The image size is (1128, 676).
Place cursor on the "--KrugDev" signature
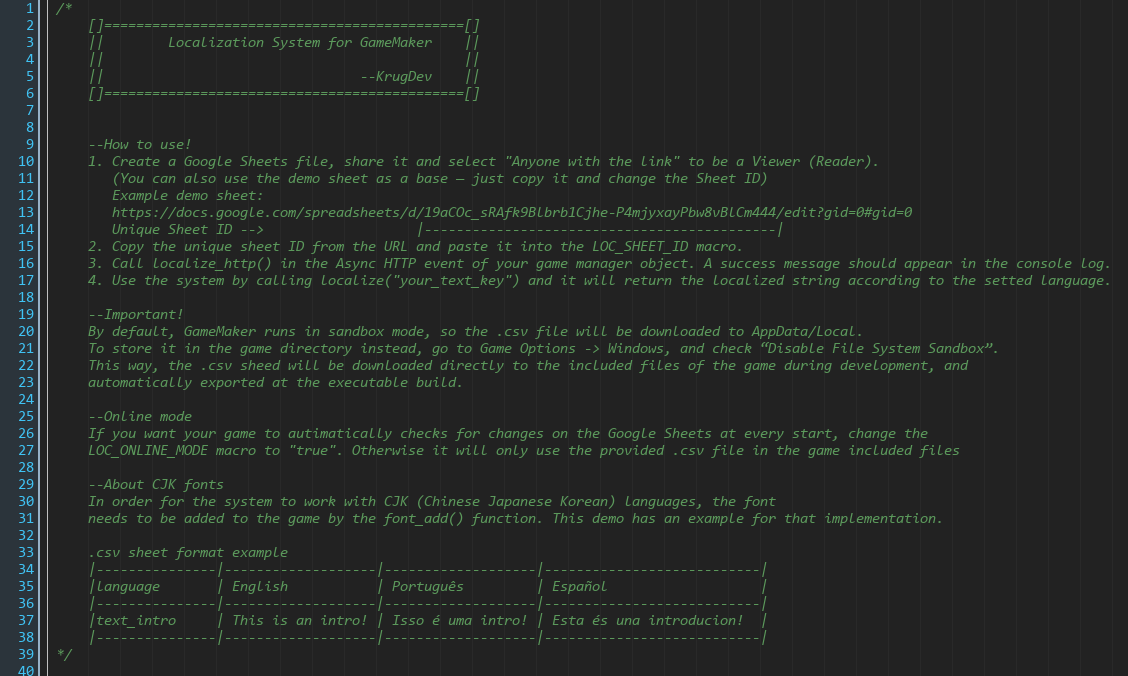pyautogui.click(x=396, y=76)
